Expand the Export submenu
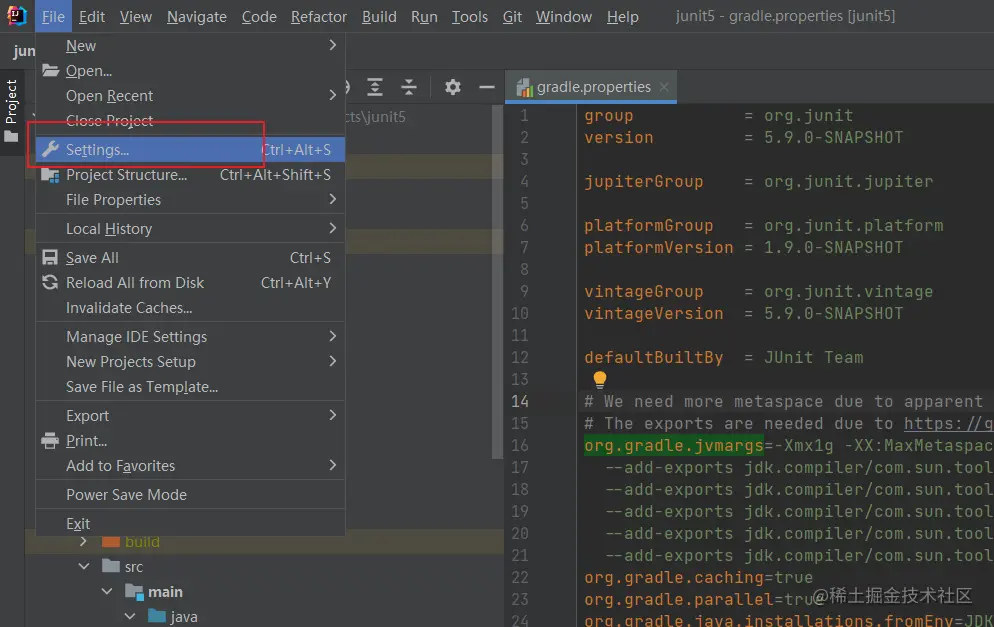The image size is (994, 627). 190,416
